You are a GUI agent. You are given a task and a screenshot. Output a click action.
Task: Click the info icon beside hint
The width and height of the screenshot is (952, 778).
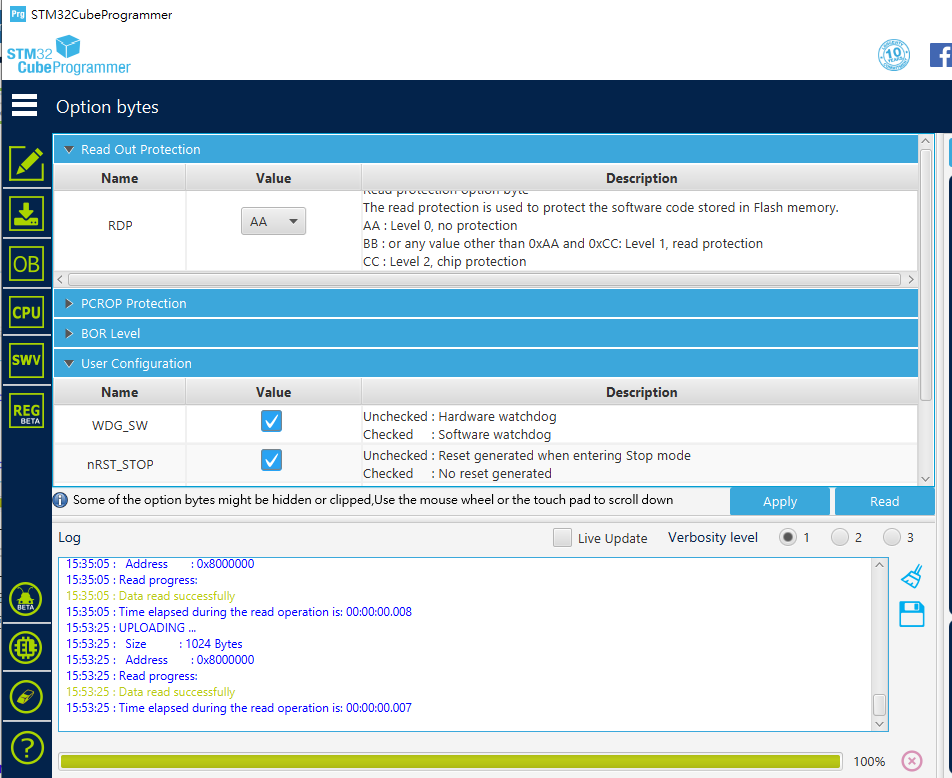(x=60, y=500)
